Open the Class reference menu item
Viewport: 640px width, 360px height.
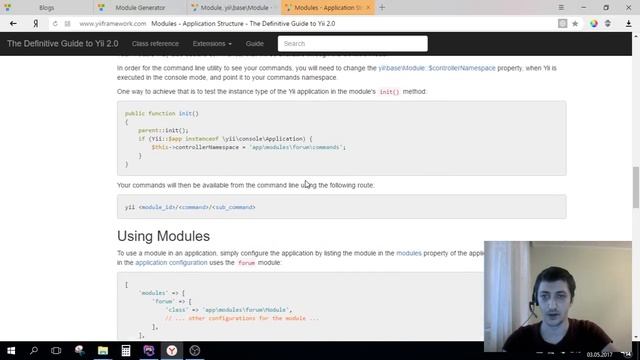(x=155, y=44)
